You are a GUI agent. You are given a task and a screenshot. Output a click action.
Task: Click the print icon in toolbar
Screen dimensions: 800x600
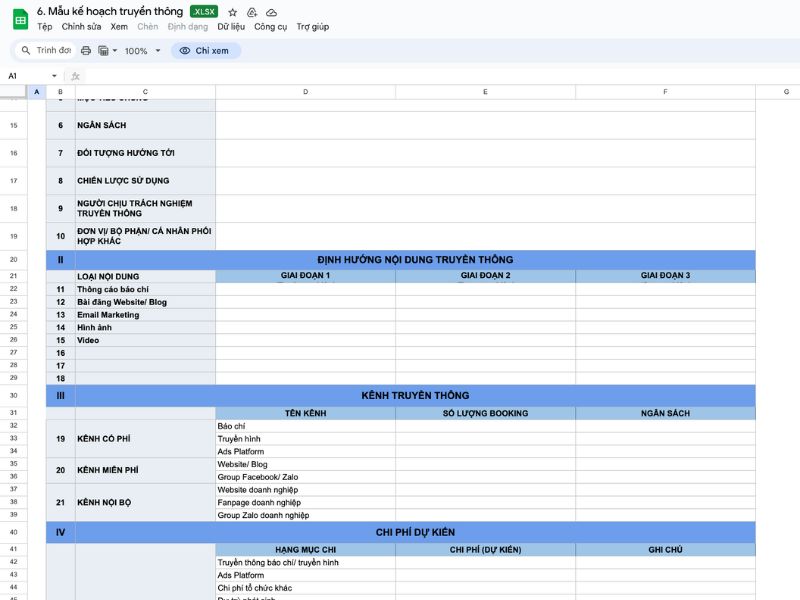pyautogui.click(x=86, y=50)
